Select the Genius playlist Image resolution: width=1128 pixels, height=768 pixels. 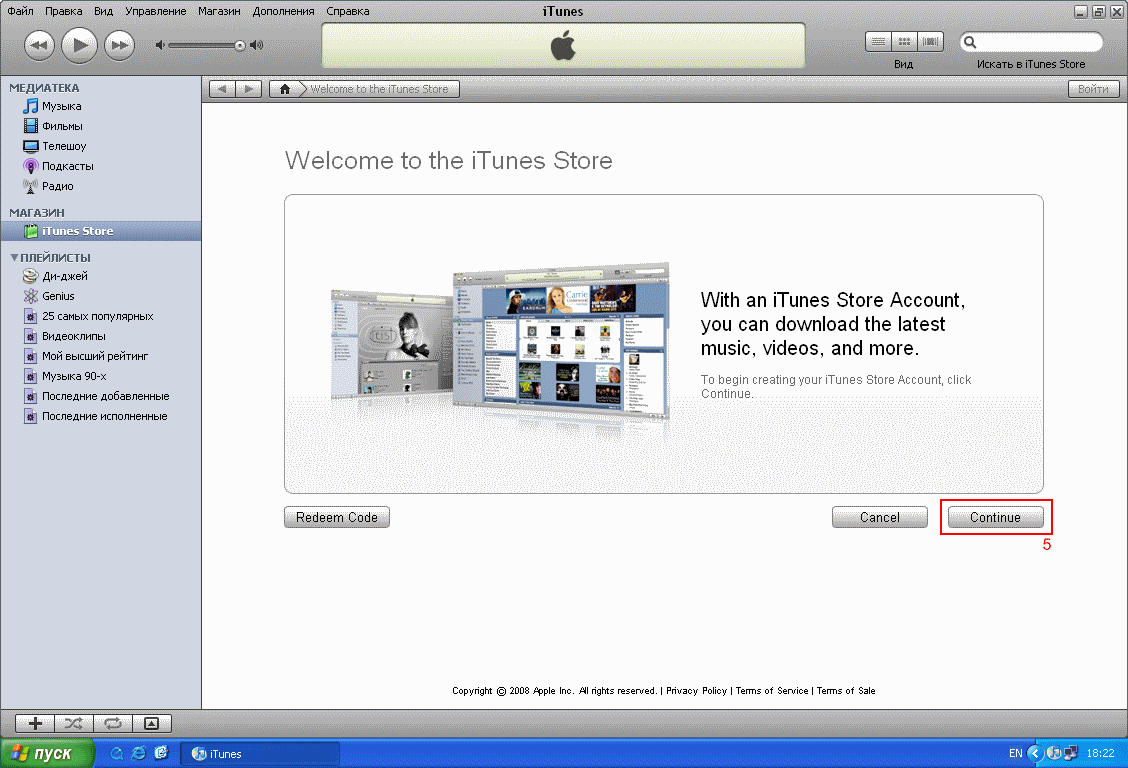pyautogui.click(x=58, y=296)
